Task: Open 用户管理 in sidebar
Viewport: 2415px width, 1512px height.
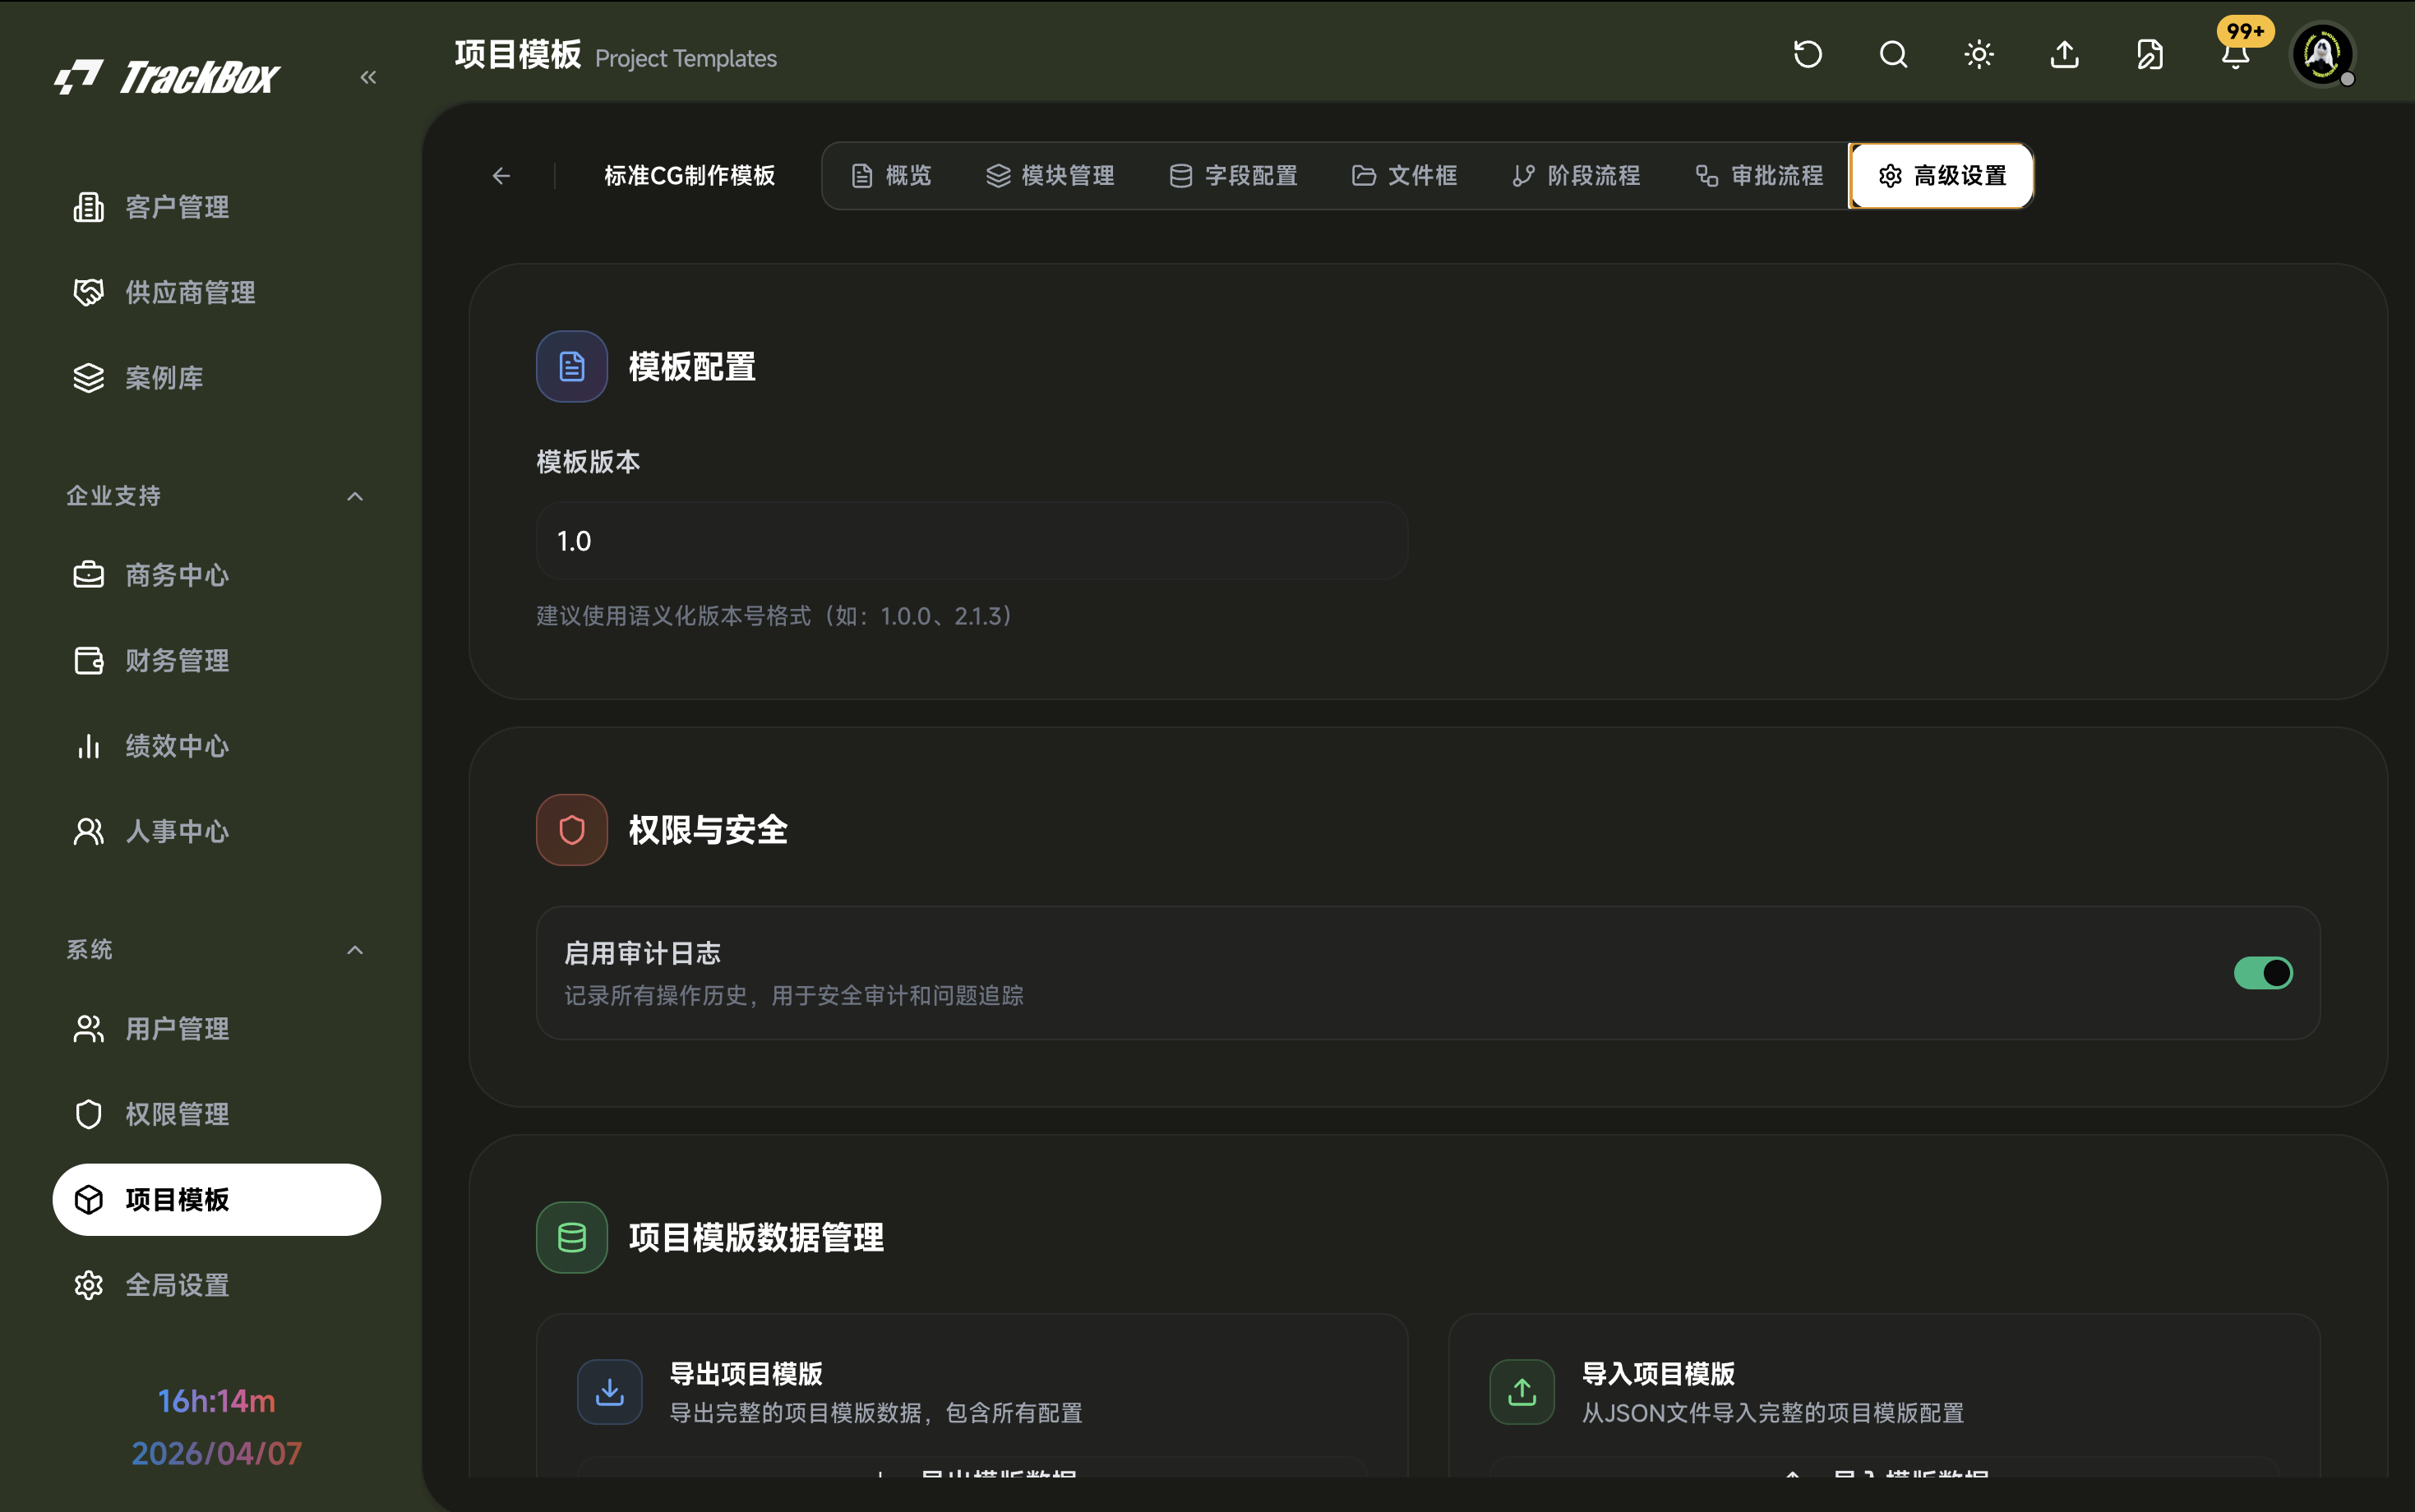Action: tap(216, 1028)
